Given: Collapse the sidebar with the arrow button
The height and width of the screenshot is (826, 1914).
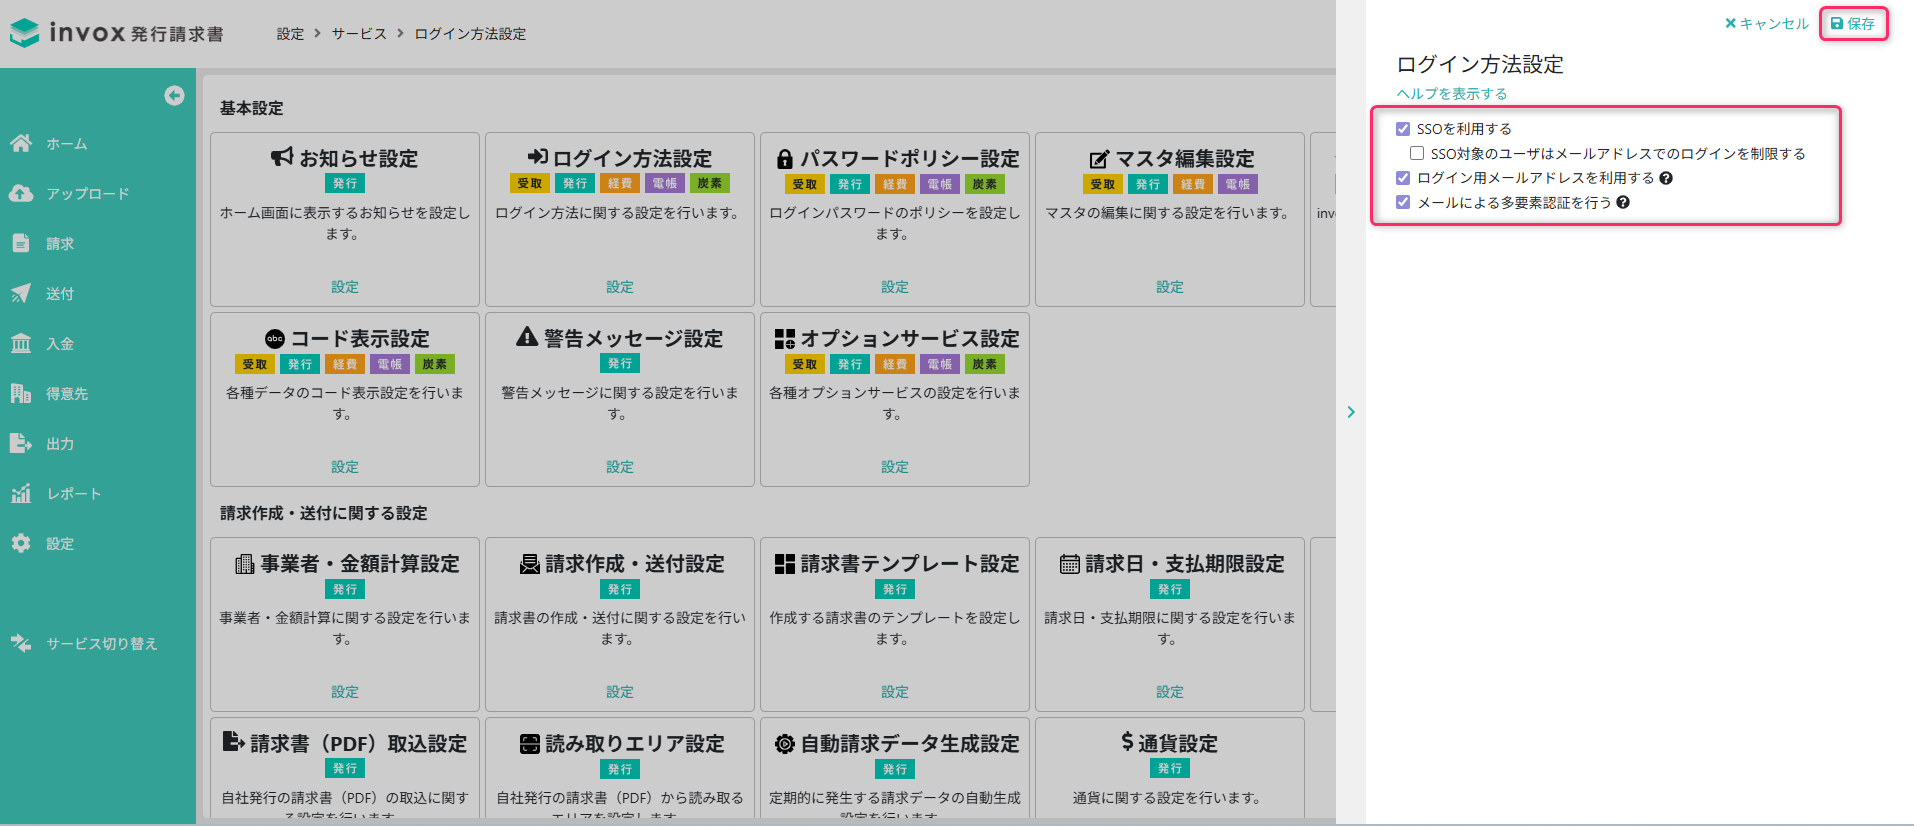Looking at the screenshot, I should click(174, 95).
